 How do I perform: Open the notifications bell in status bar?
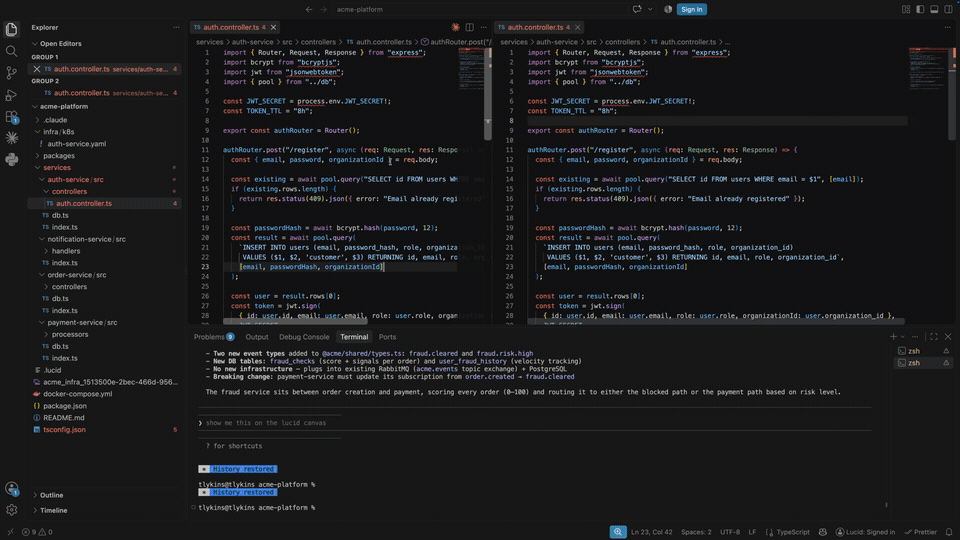[948, 532]
